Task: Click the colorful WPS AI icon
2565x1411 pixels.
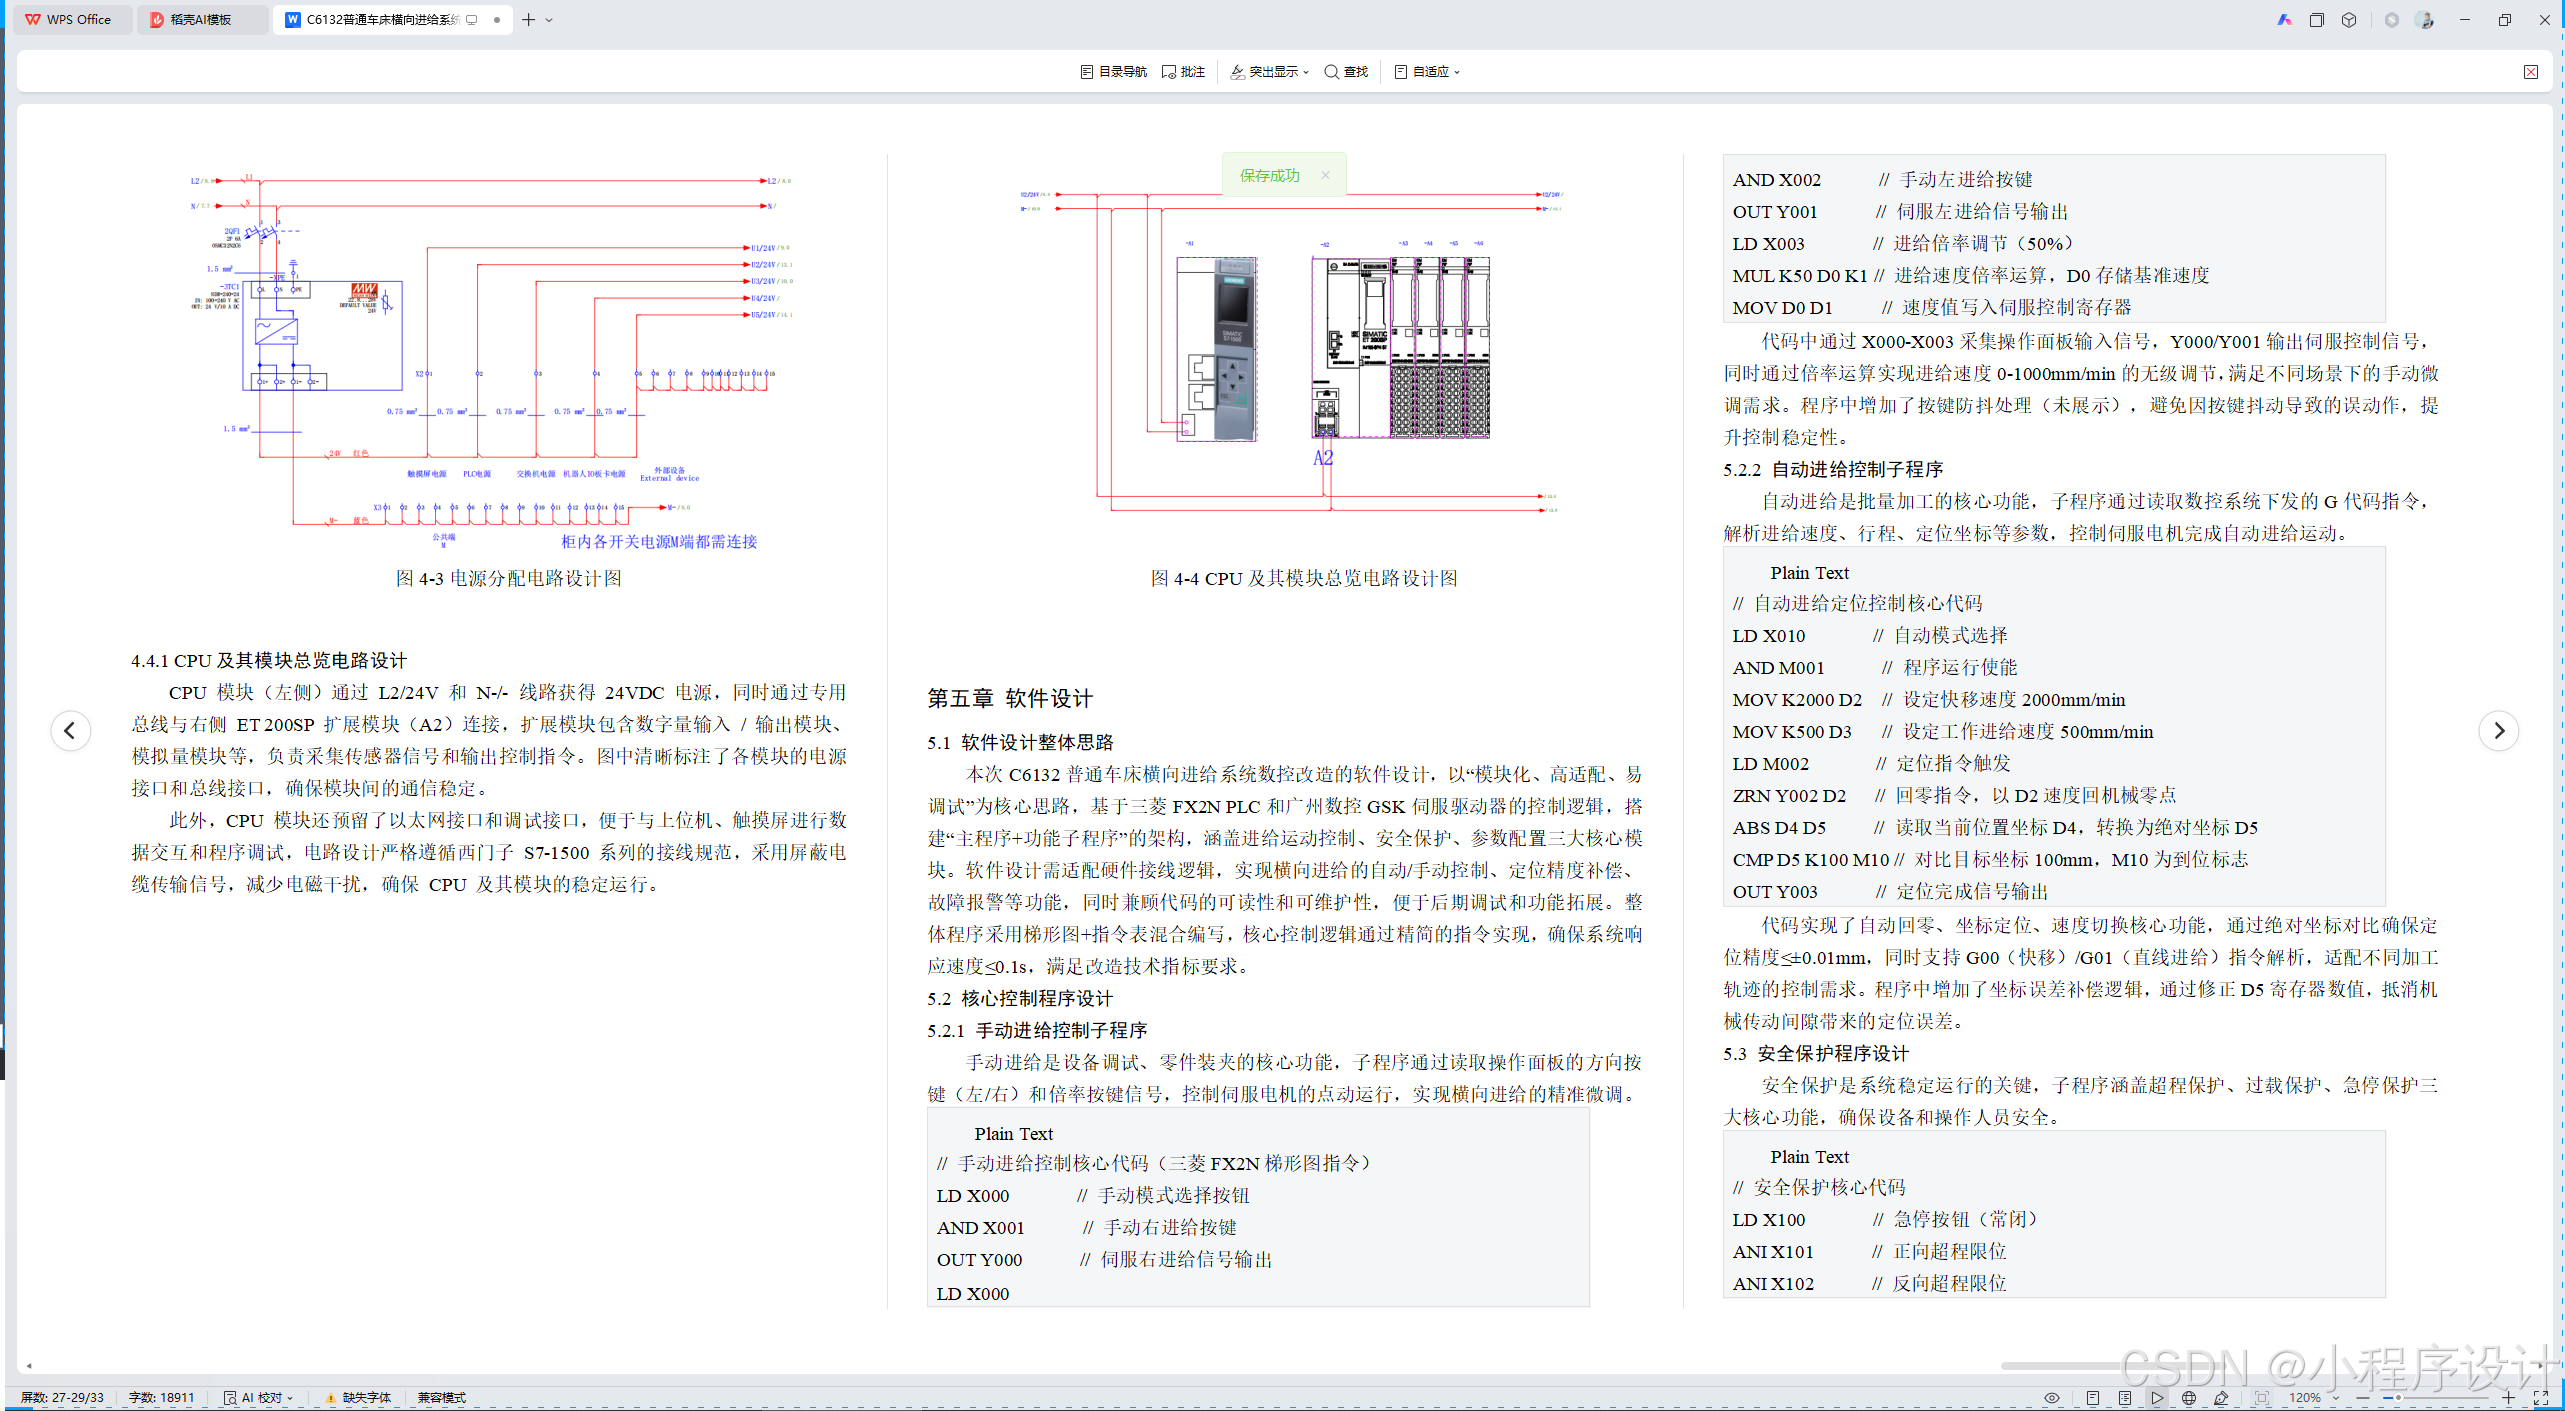Action: [2284, 20]
